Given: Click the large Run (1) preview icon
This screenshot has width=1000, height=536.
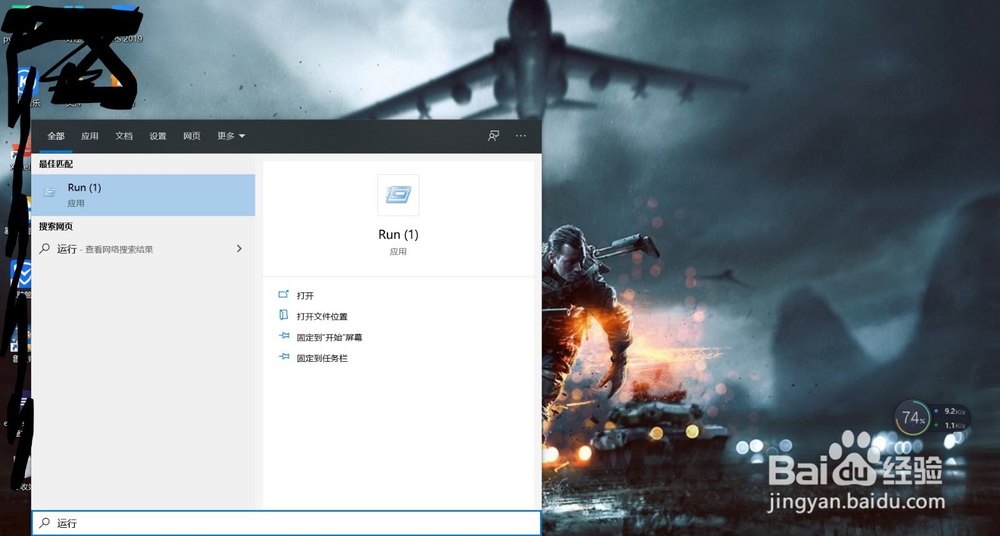Looking at the screenshot, I should tap(399, 195).
